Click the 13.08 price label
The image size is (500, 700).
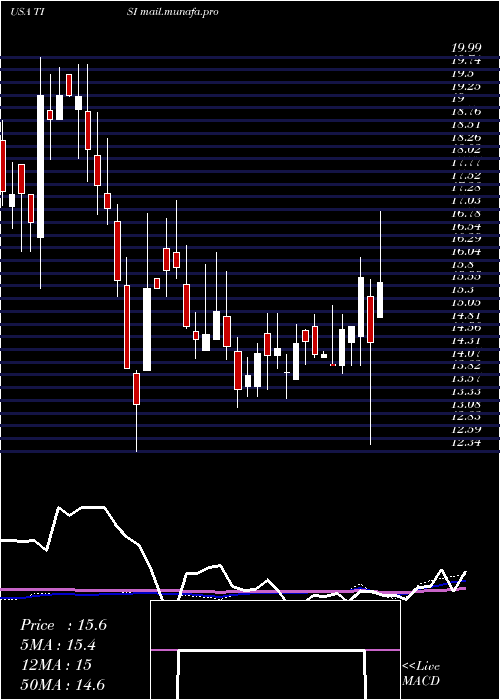(x=465, y=404)
